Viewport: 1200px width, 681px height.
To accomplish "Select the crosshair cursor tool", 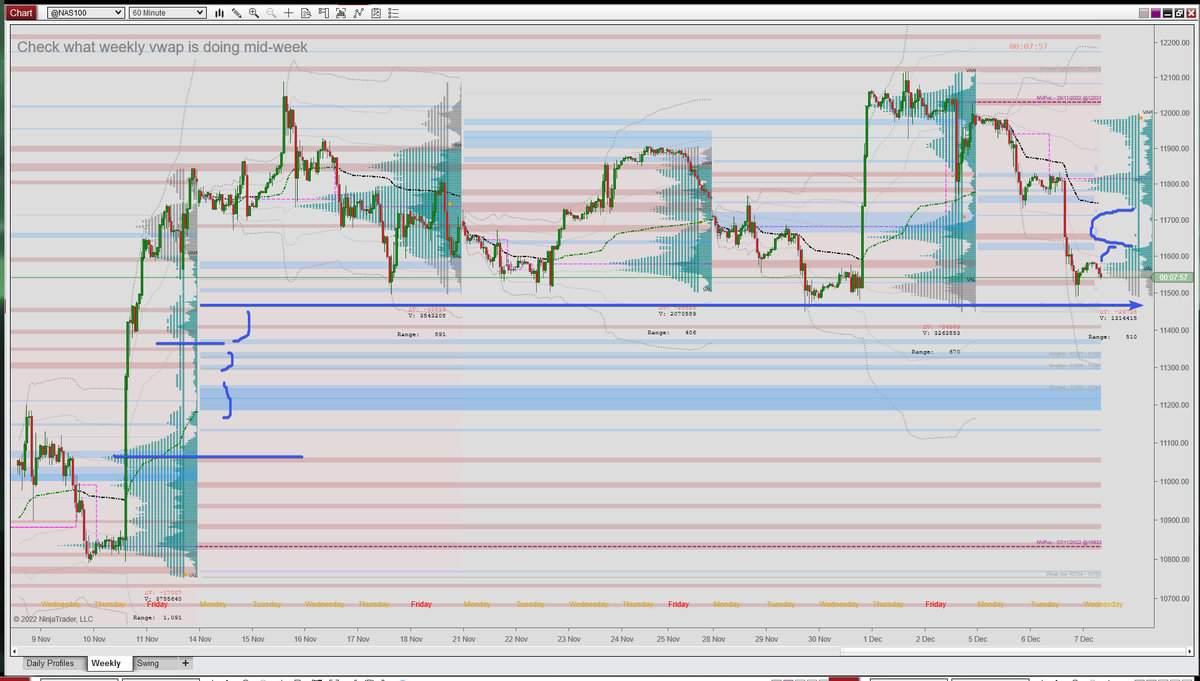I will coord(288,13).
